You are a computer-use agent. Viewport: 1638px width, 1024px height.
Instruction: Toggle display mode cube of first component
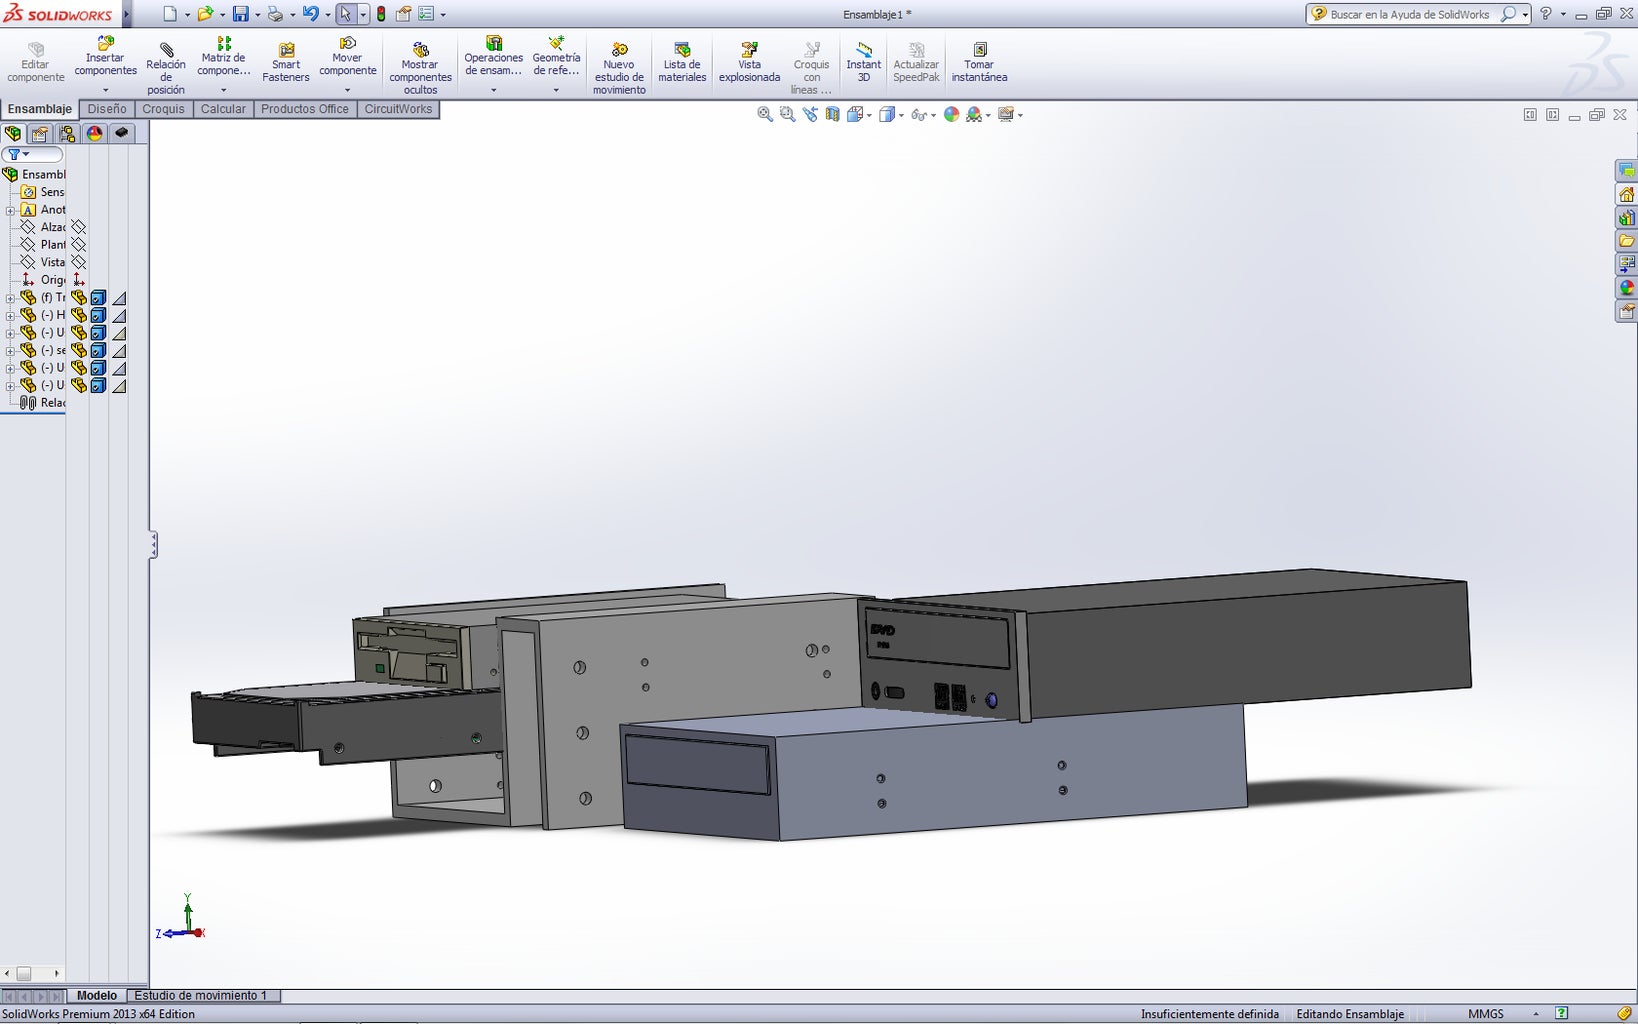98,298
